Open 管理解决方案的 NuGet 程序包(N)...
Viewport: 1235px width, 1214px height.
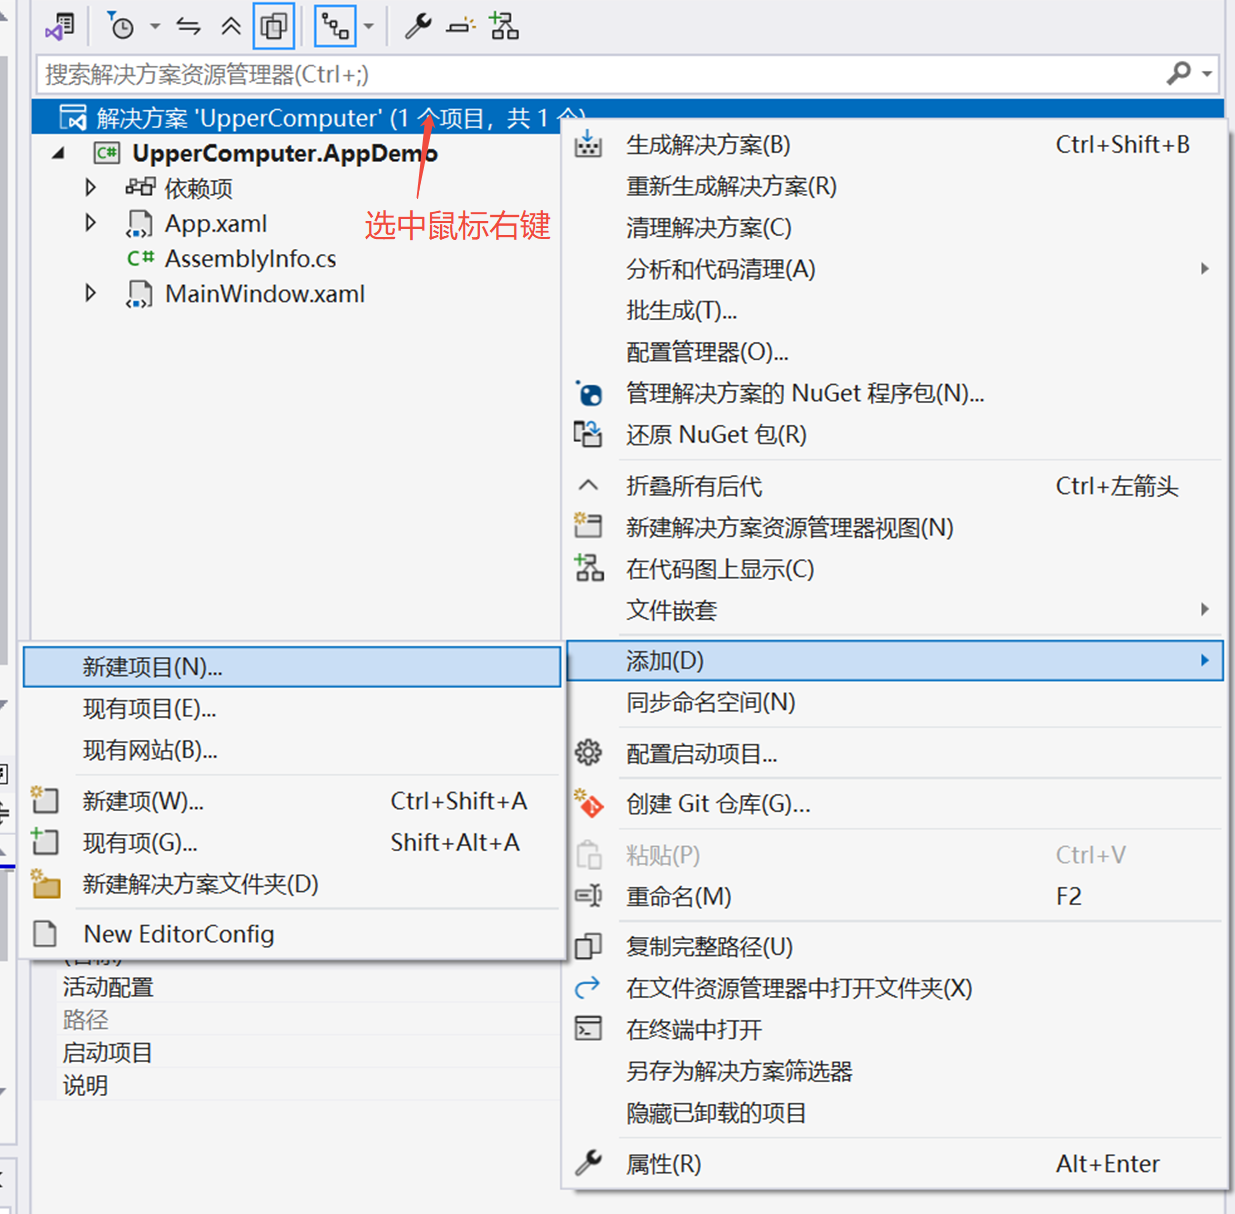pos(895,393)
